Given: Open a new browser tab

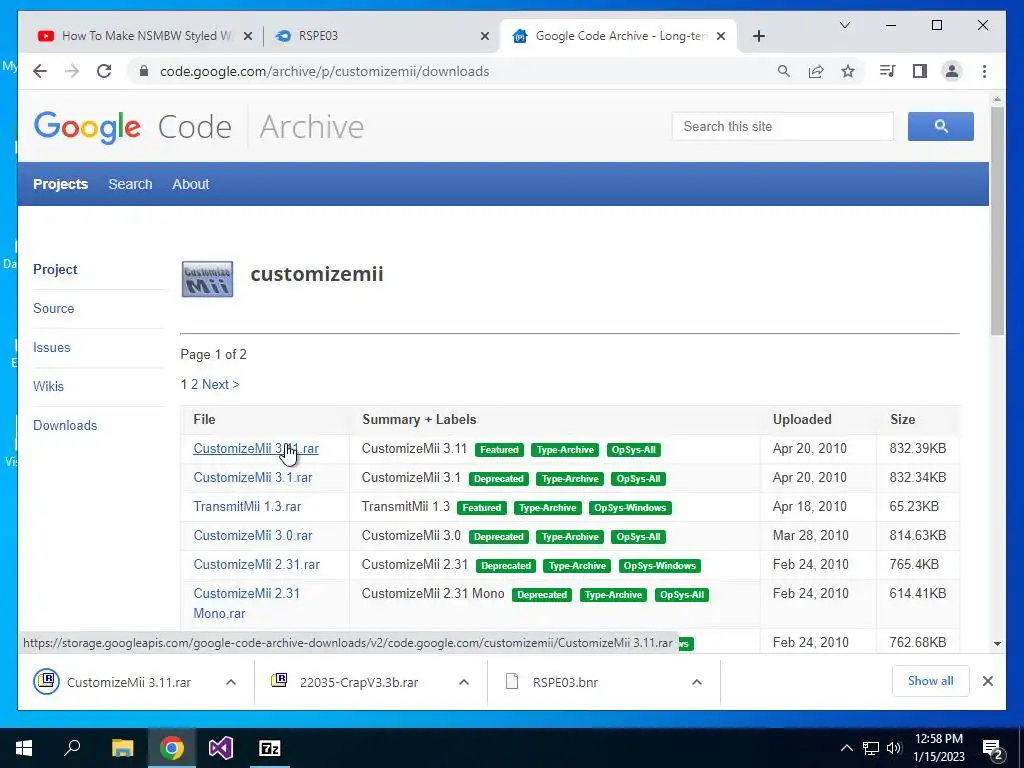Looking at the screenshot, I should (758, 37).
